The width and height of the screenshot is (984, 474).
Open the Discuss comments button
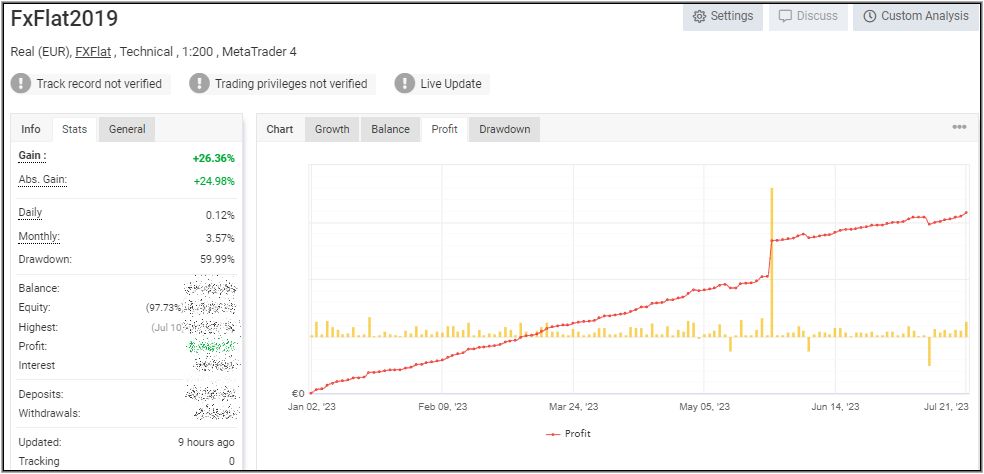(808, 17)
